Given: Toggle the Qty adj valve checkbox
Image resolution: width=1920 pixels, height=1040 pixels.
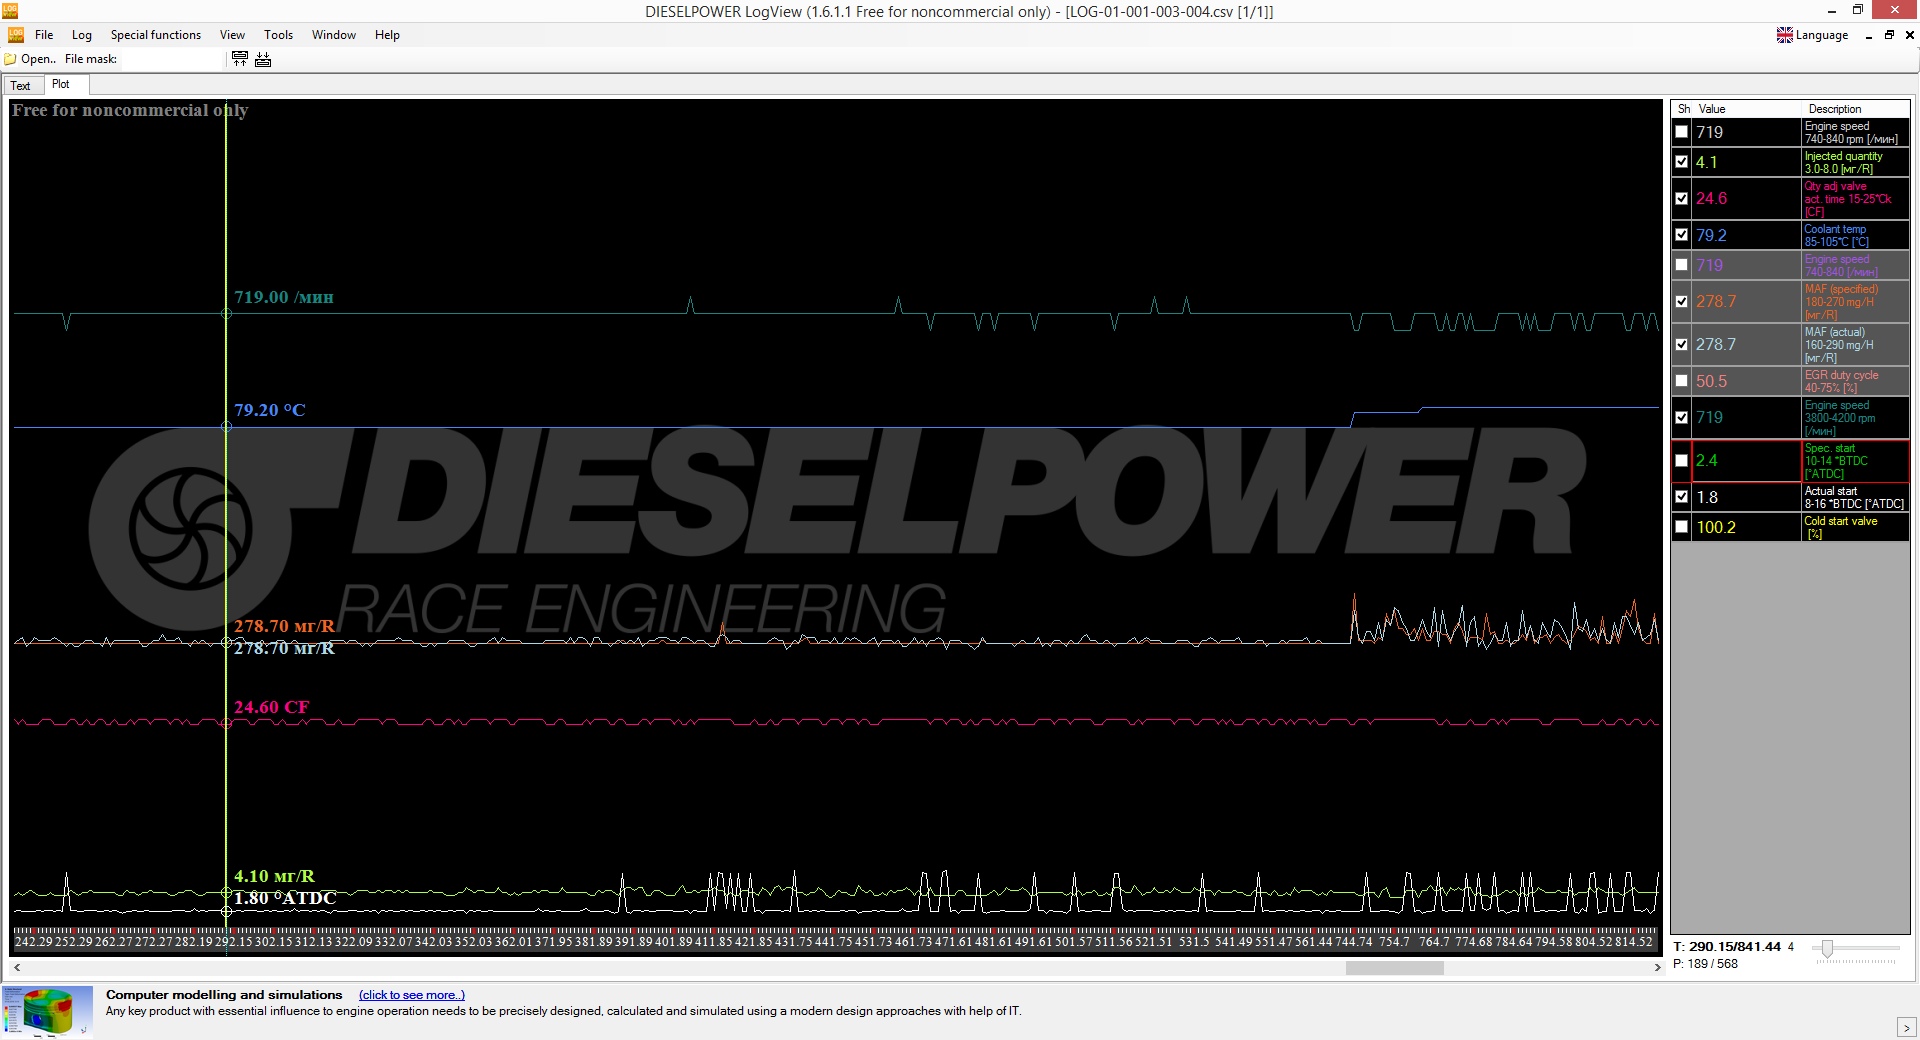Looking at the screenshot, I should [1682, 198].
